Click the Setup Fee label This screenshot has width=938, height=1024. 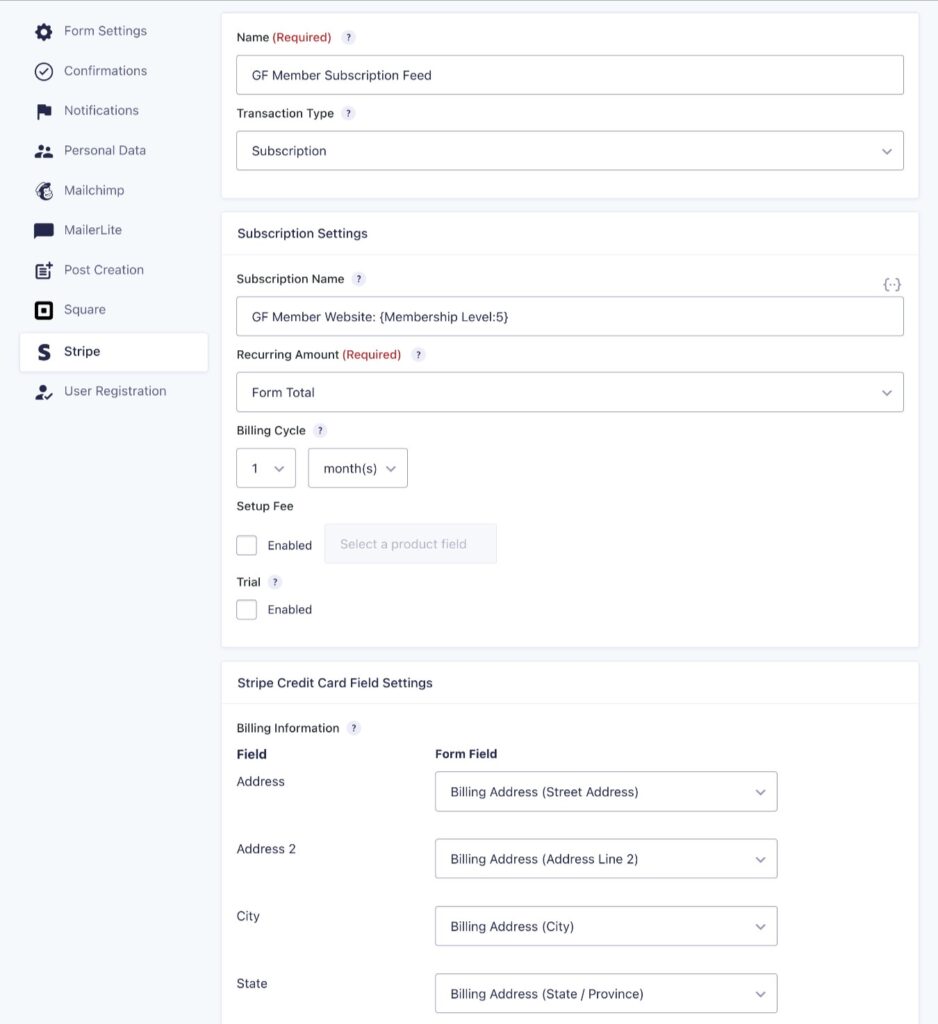(x=265, y=506)
